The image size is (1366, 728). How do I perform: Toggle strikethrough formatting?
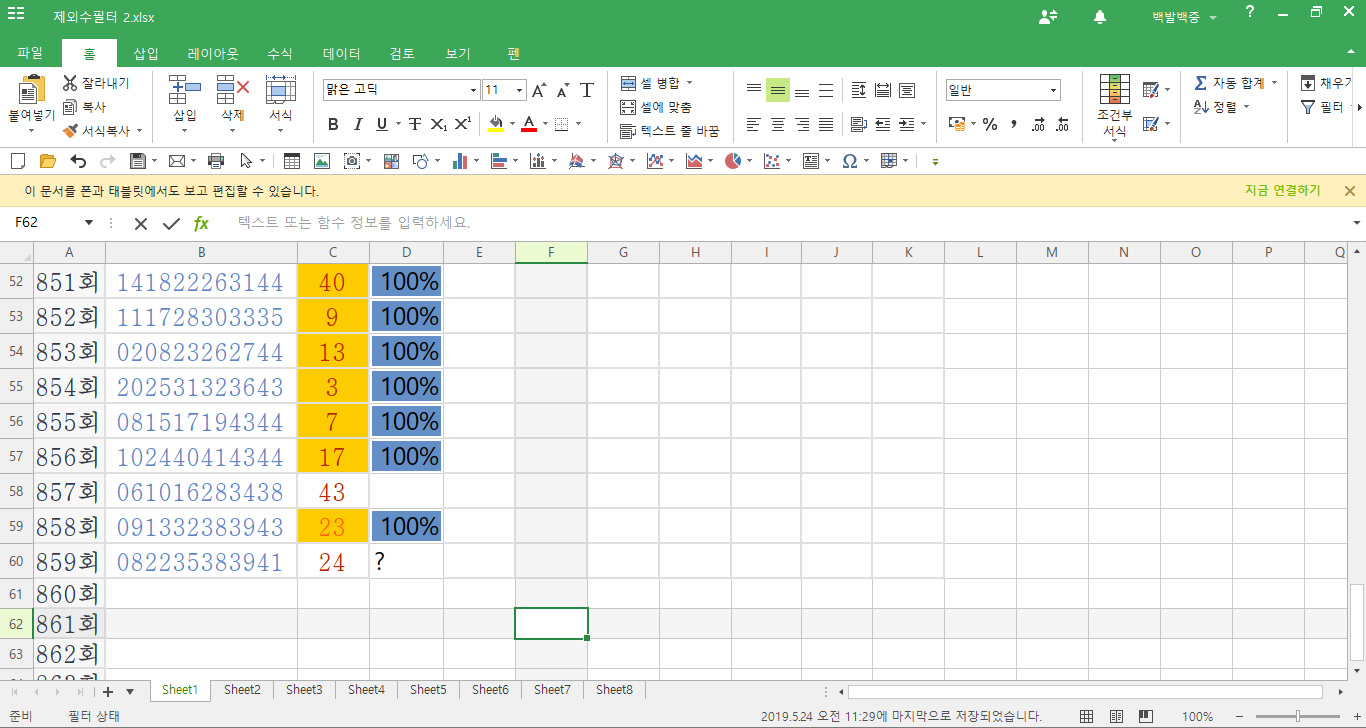pyautogui.click(x=414, y=124)
